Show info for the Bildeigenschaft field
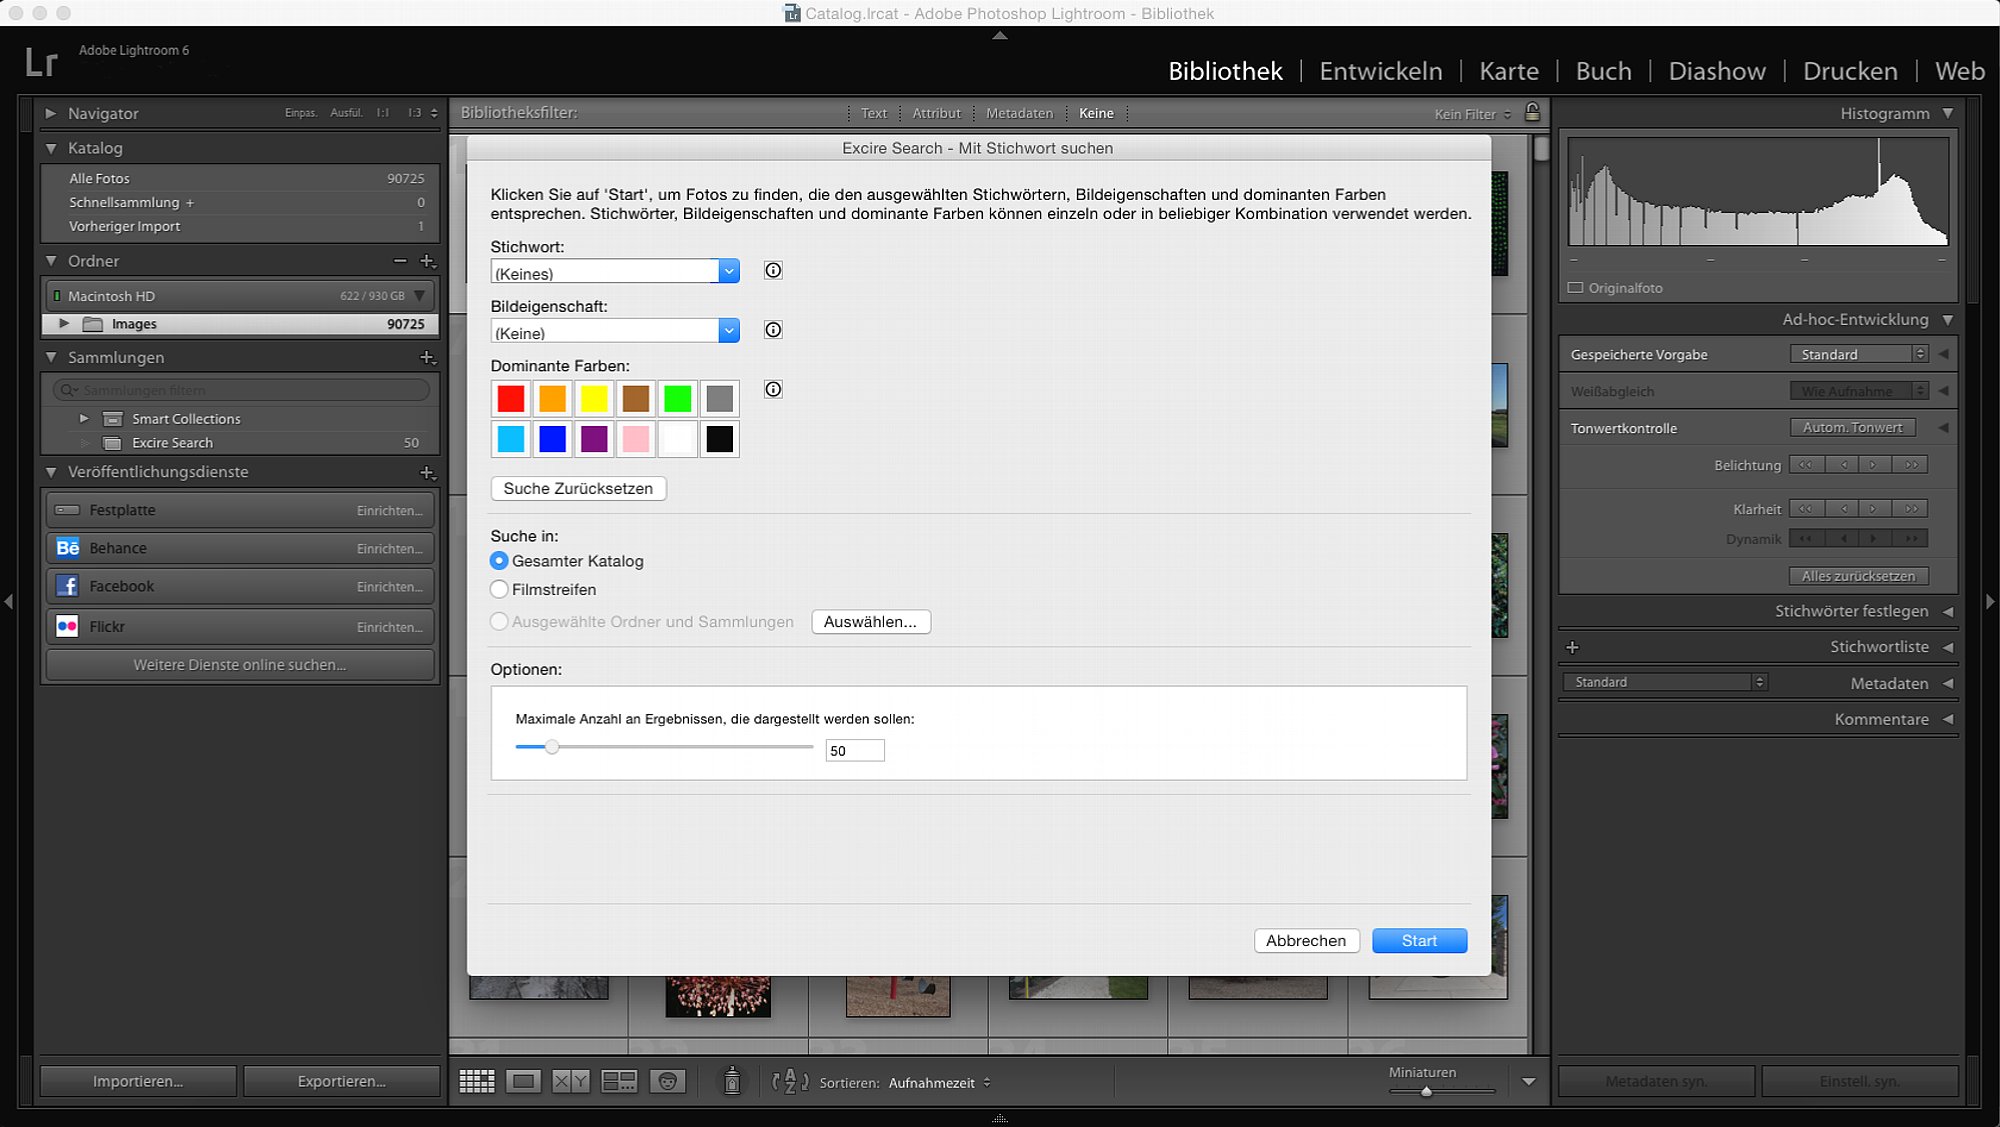This screenshot has width=2000, height=1127. (x=773, y=330)
